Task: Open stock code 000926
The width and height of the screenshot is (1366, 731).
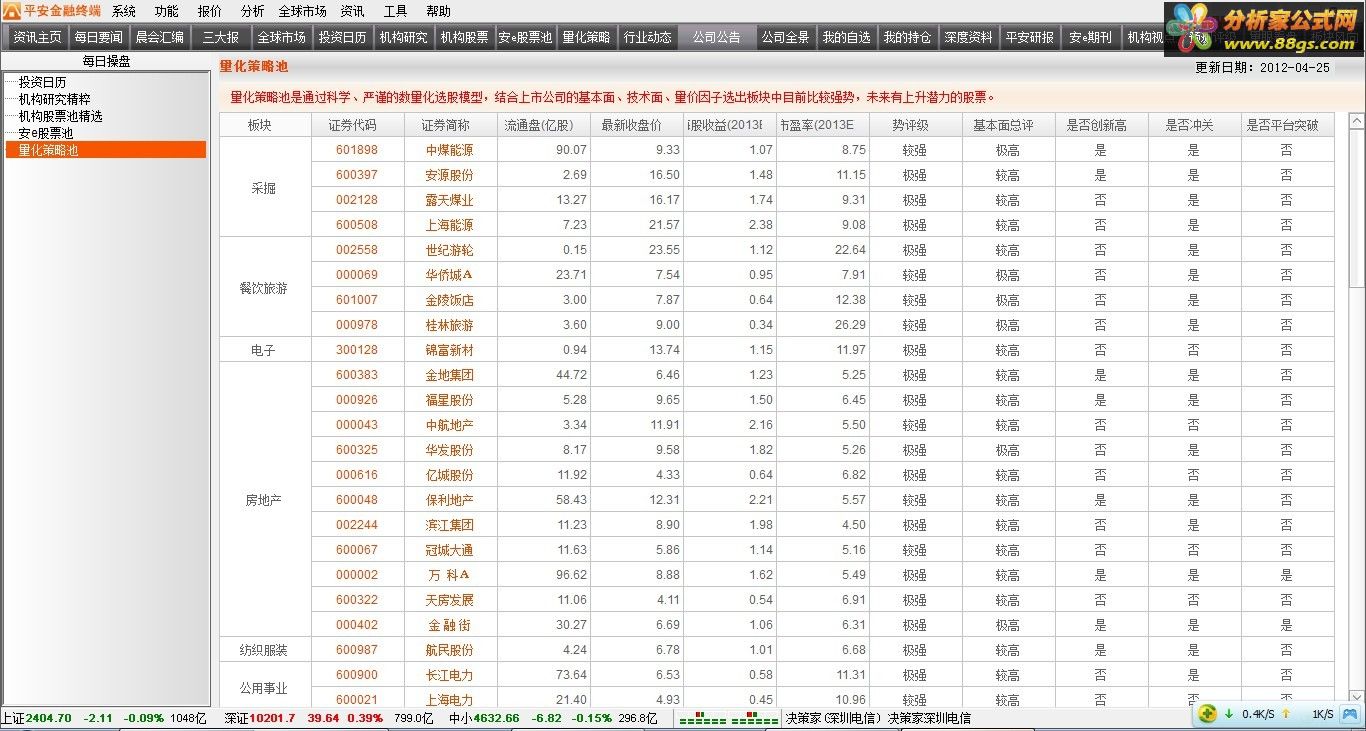Action: pyautogui.click(x=357, y=400)
